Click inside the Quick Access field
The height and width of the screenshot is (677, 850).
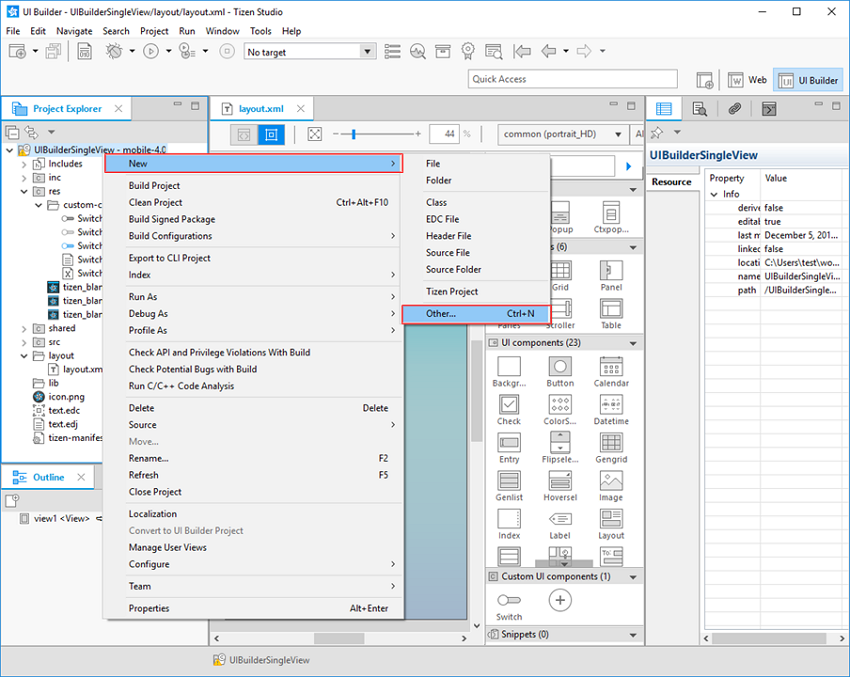tap(571, 78)
